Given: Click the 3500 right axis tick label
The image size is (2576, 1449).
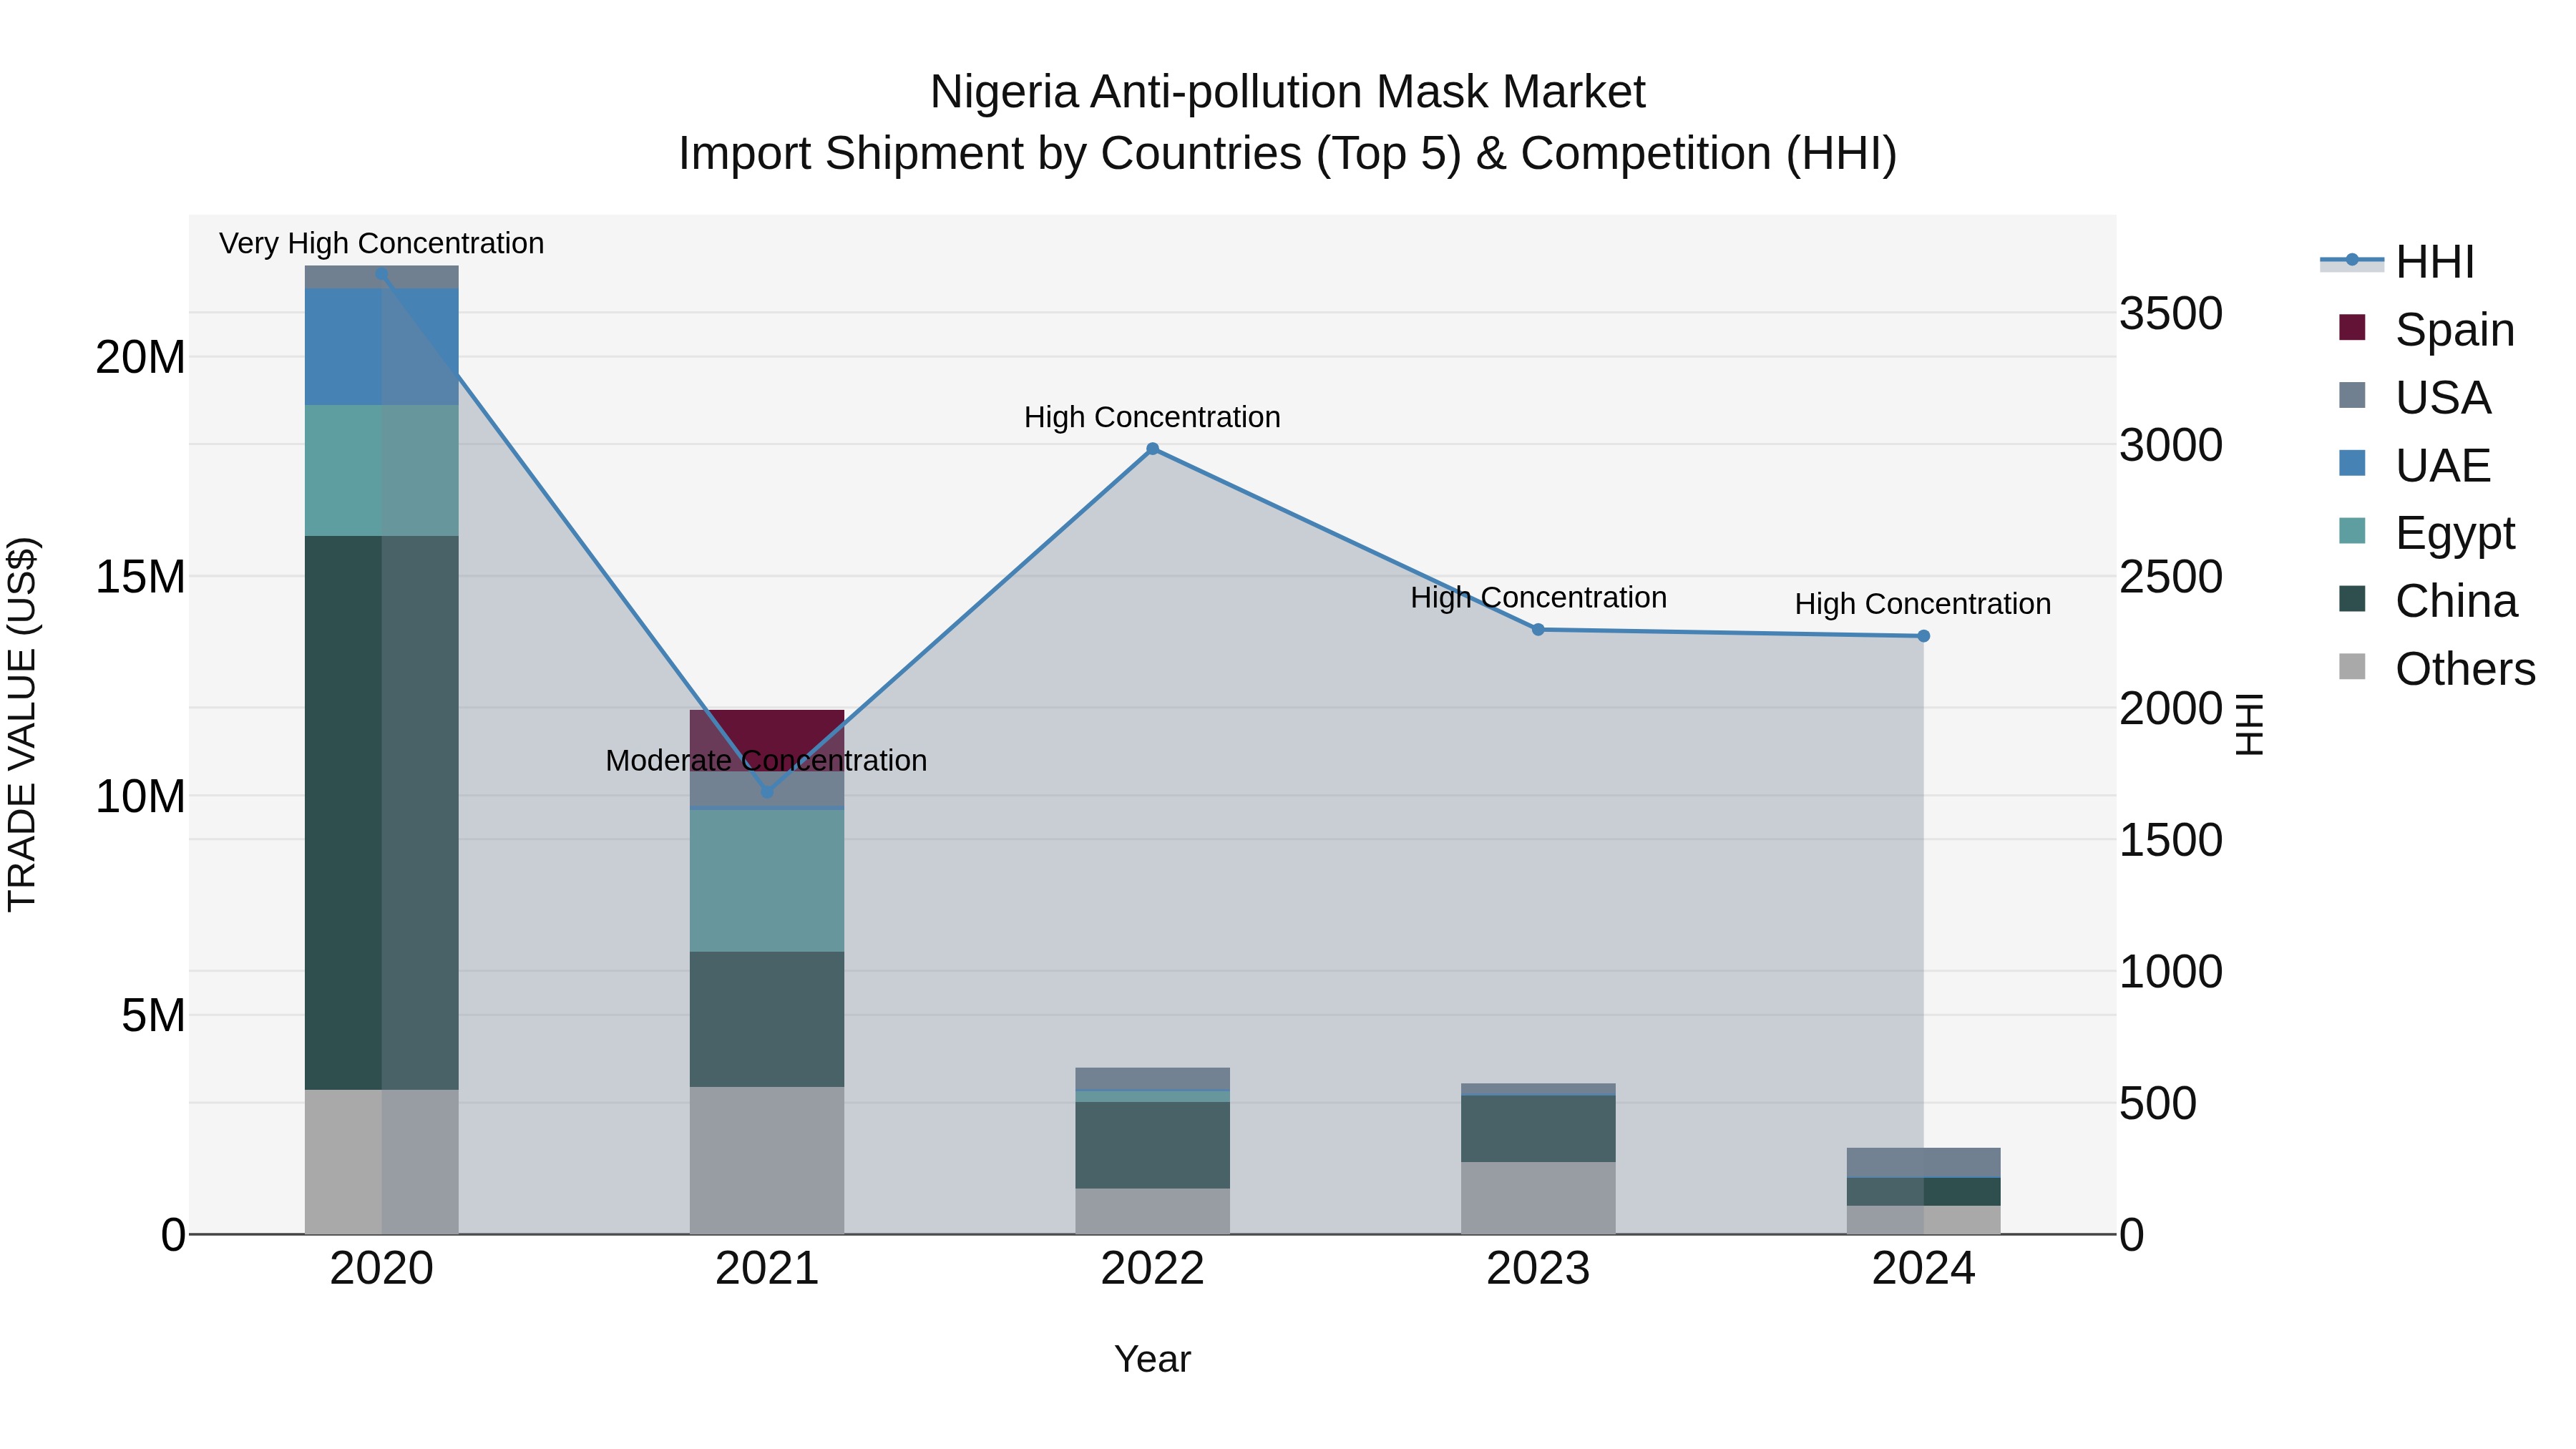Looking at the screenshot, I should 2171,314.
